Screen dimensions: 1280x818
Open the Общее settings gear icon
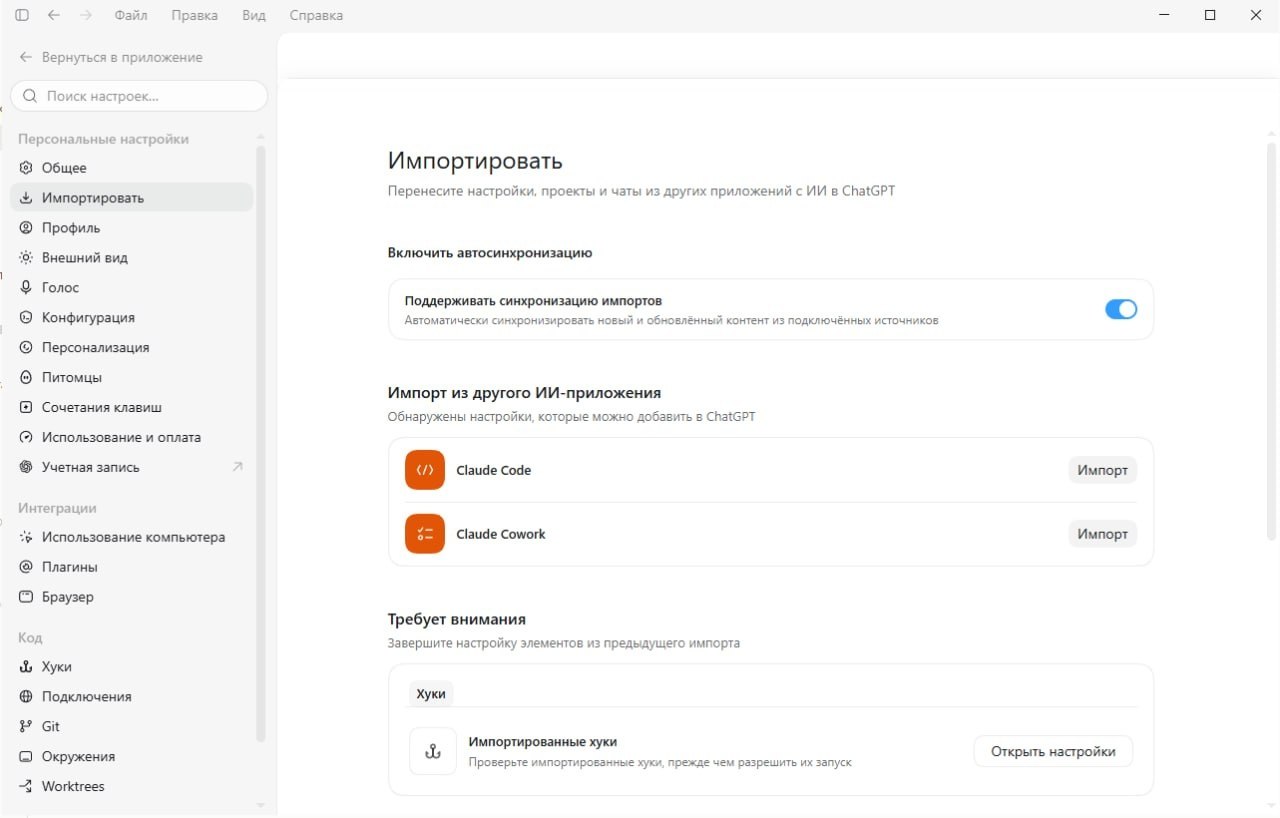click(x=26, y=168)
